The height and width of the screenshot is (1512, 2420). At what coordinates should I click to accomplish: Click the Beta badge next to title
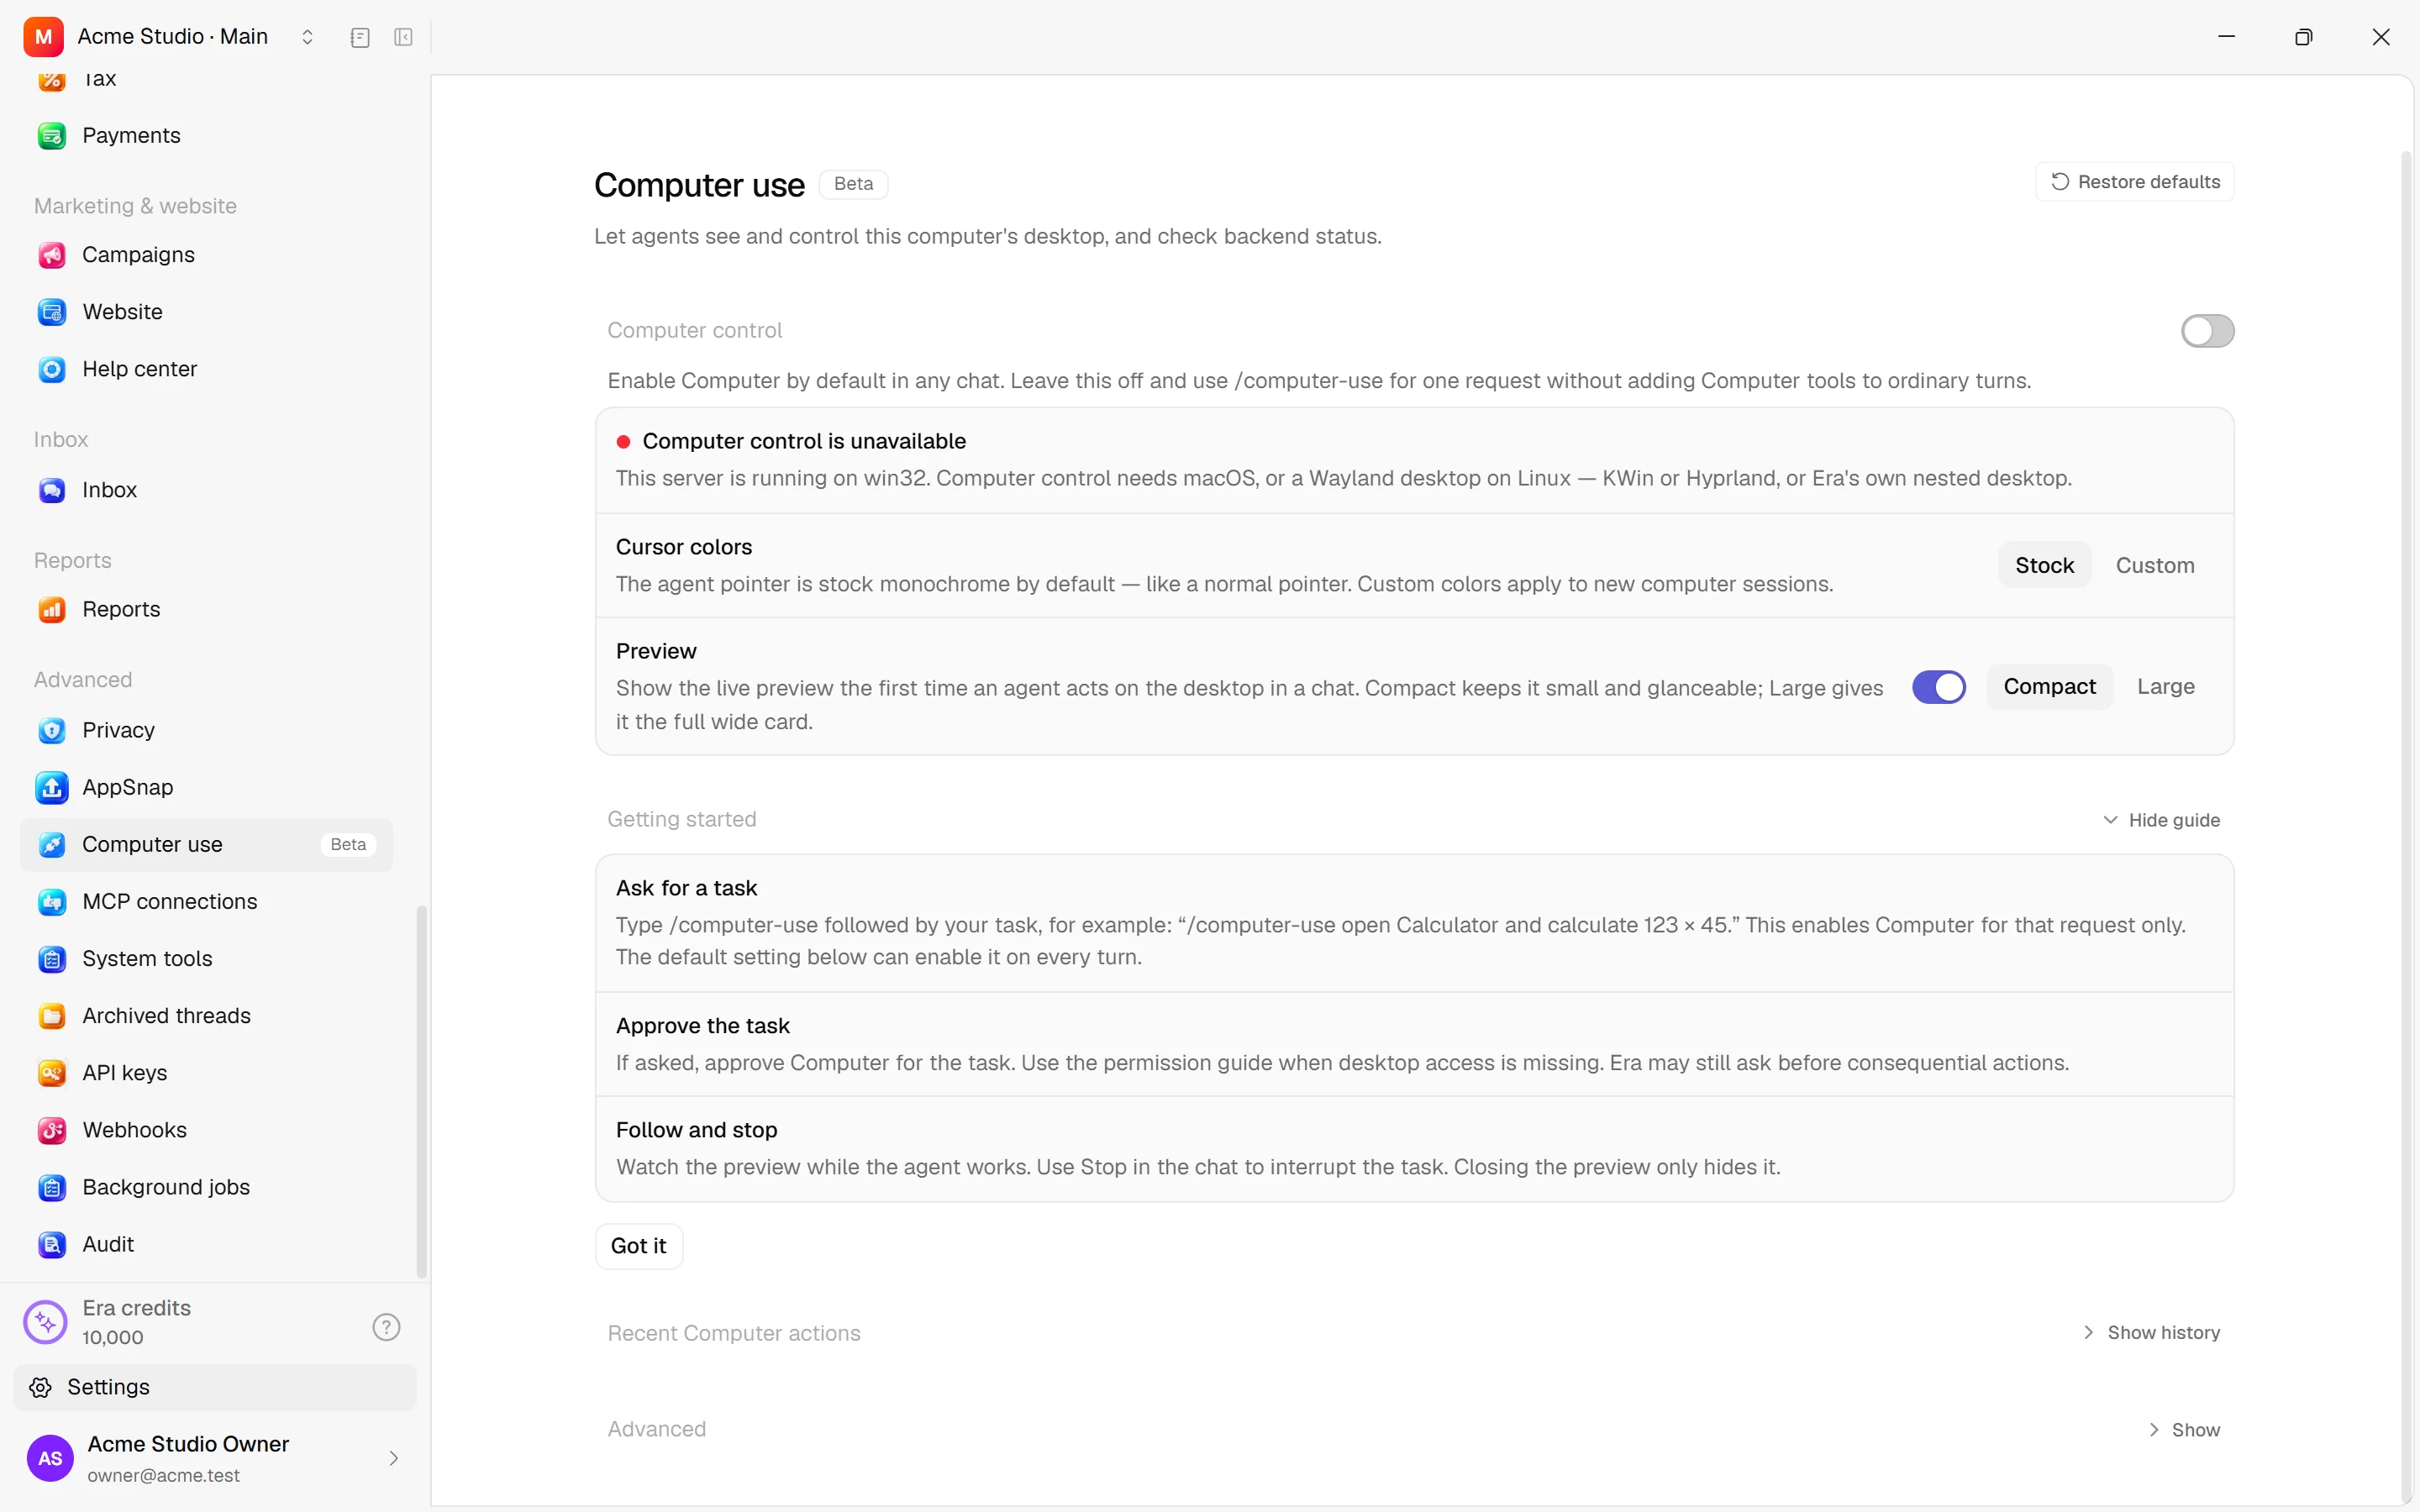click(x=853, y=184)
